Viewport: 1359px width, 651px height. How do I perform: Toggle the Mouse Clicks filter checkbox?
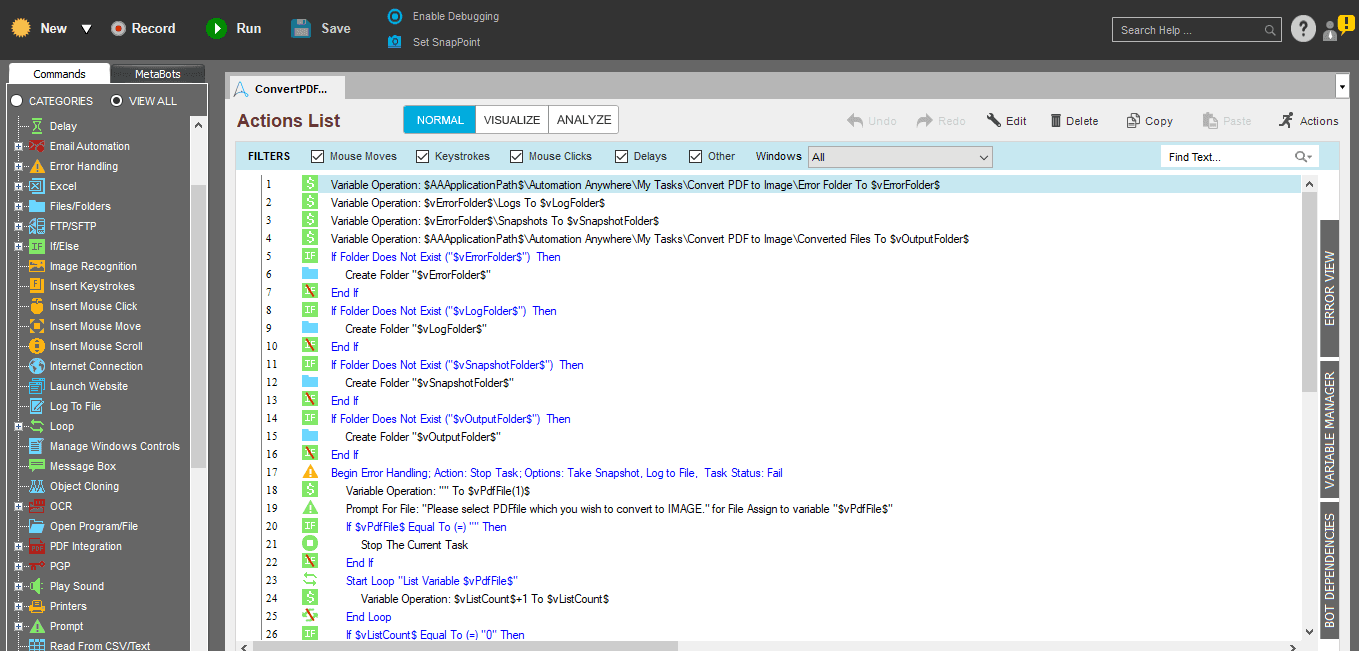click(x=517, y=156)
